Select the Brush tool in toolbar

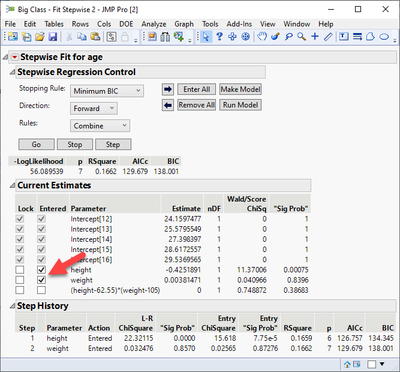pos(275,36)
